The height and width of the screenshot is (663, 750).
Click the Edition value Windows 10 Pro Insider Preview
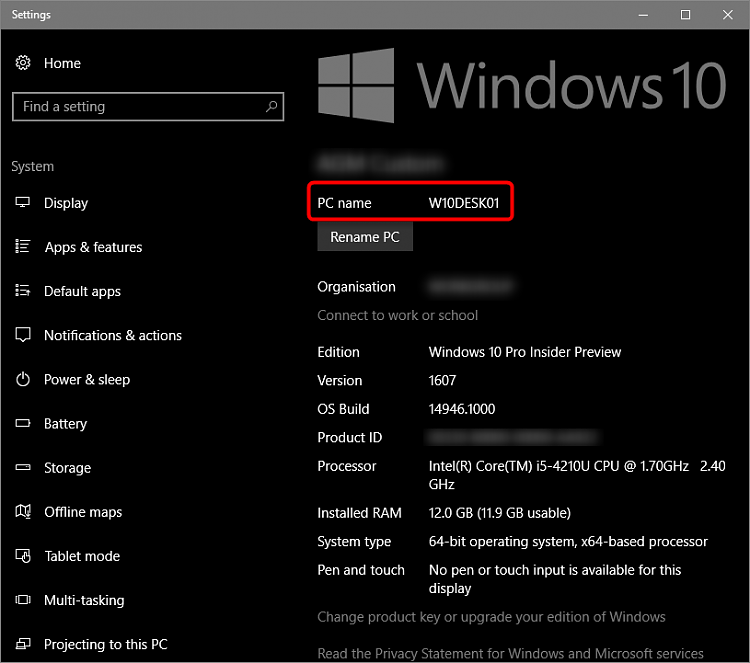pos(525,352)
